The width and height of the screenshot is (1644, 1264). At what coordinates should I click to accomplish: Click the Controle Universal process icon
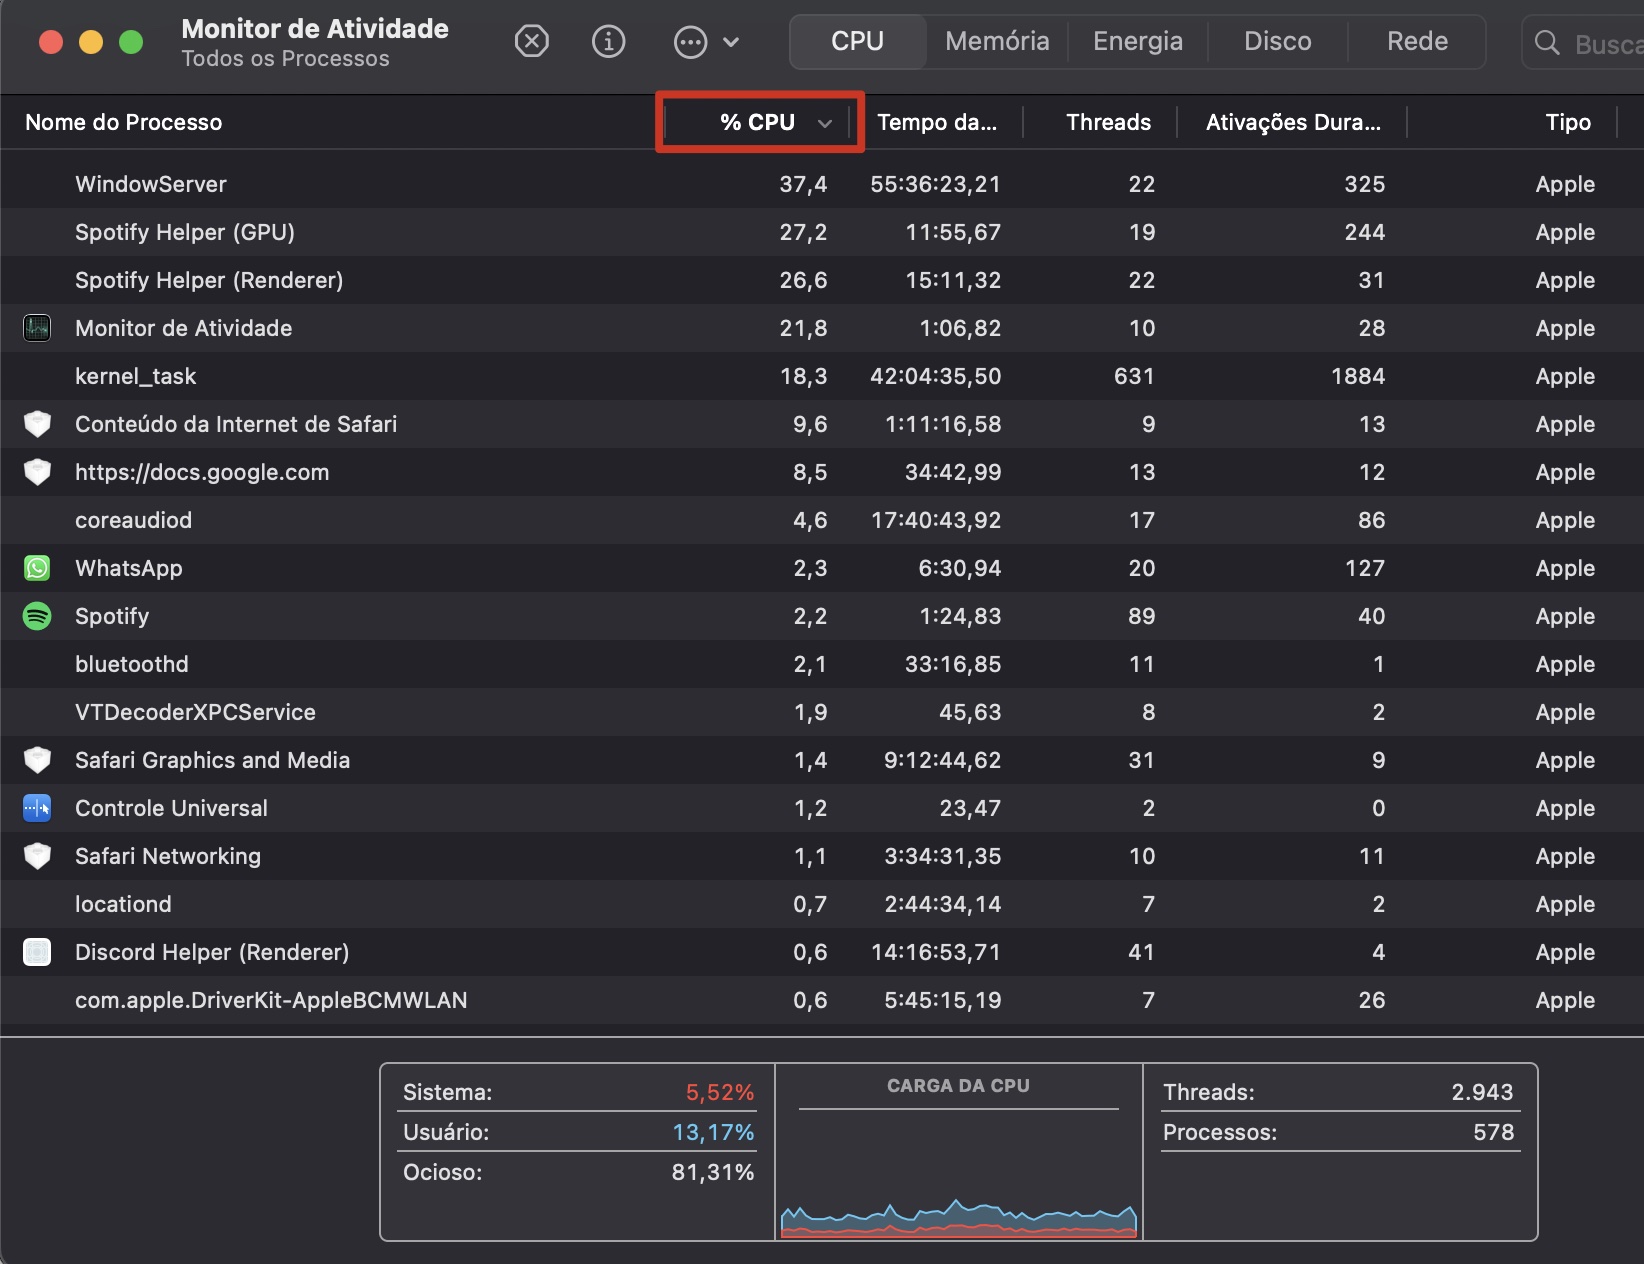37,808
